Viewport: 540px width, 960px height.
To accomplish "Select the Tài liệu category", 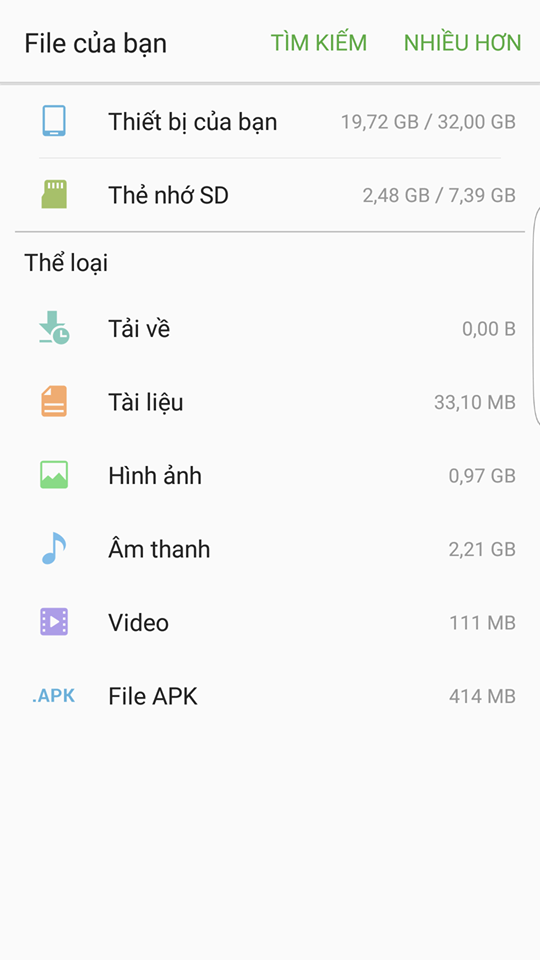I will pyautogui.click(x=270, y=402).
